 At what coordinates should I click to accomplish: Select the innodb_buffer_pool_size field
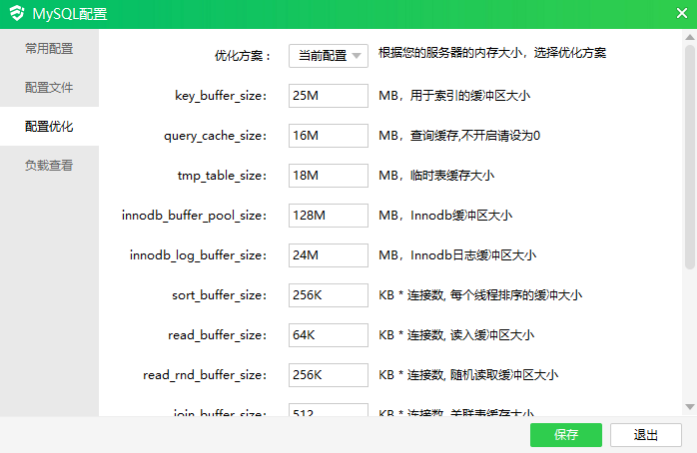pyautogui.click(x=328, y=215)
